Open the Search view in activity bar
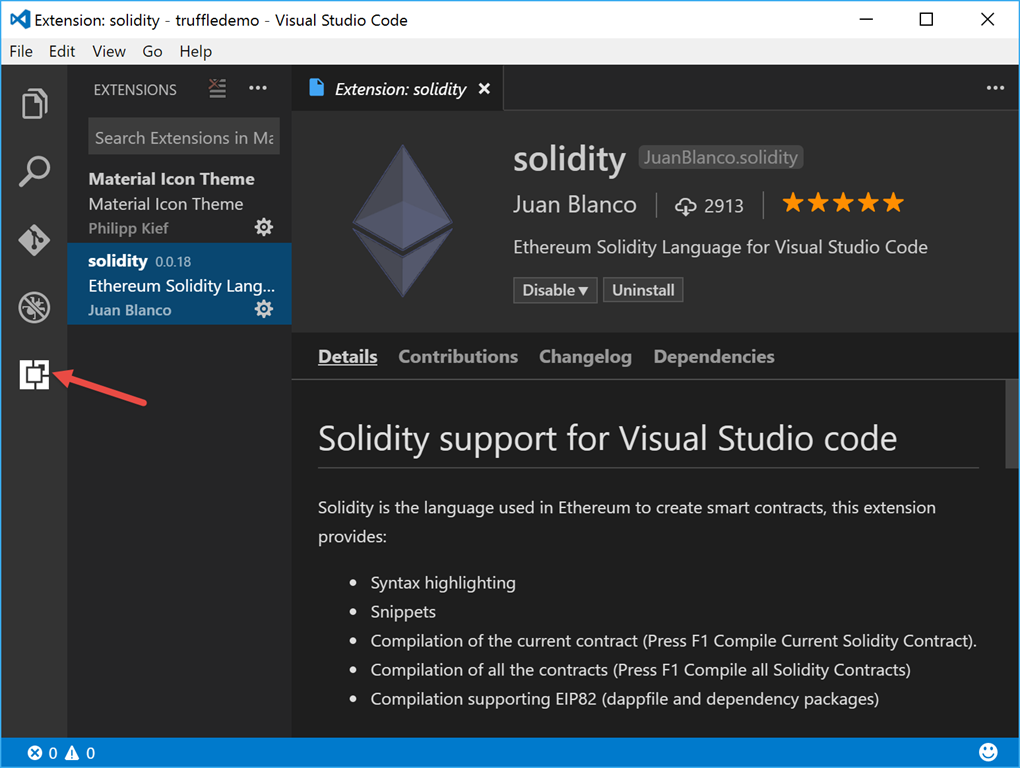Viewport: 1020px width, 768px height. (x=34, y=172)
